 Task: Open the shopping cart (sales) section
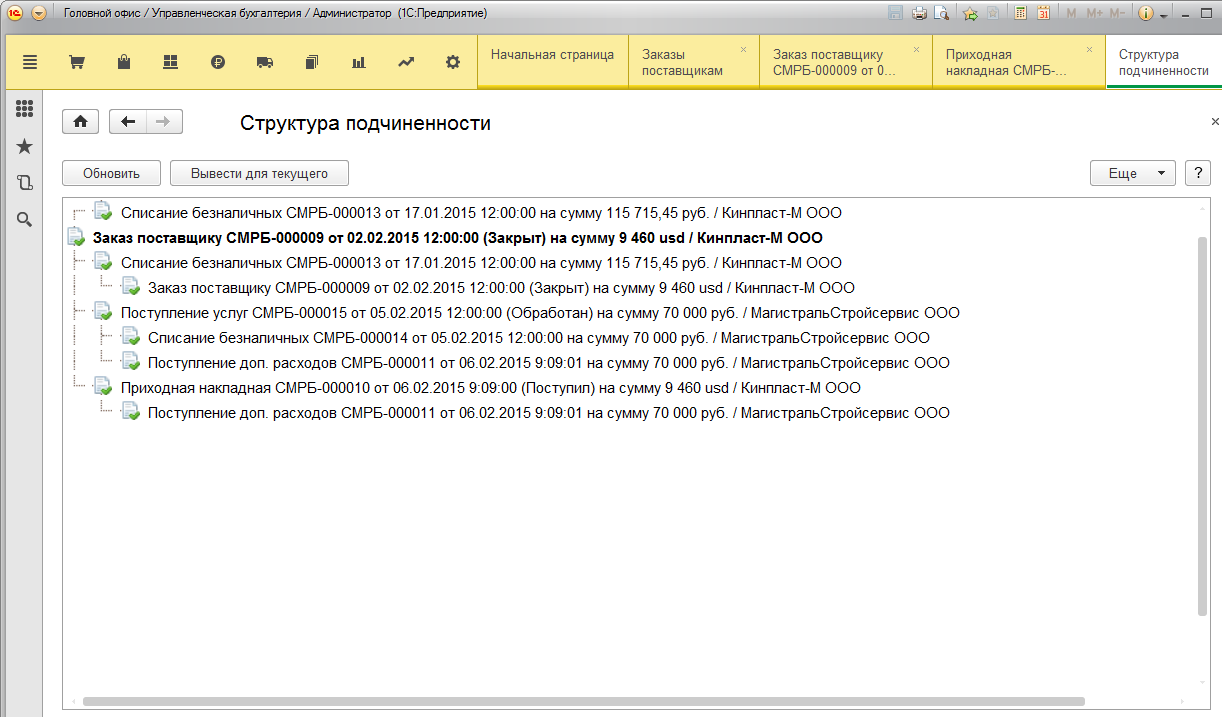pyautogui.click(x=76, y=62)
